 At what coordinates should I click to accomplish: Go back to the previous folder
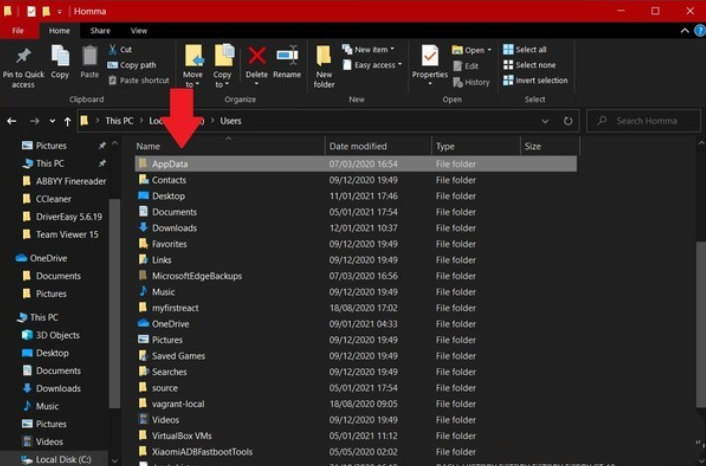tap(12, 121)
